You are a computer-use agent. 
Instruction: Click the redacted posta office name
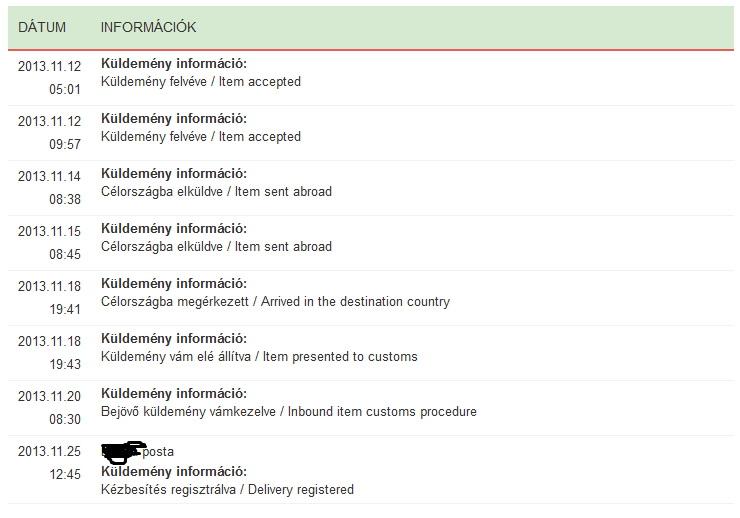tap(137, 451)
